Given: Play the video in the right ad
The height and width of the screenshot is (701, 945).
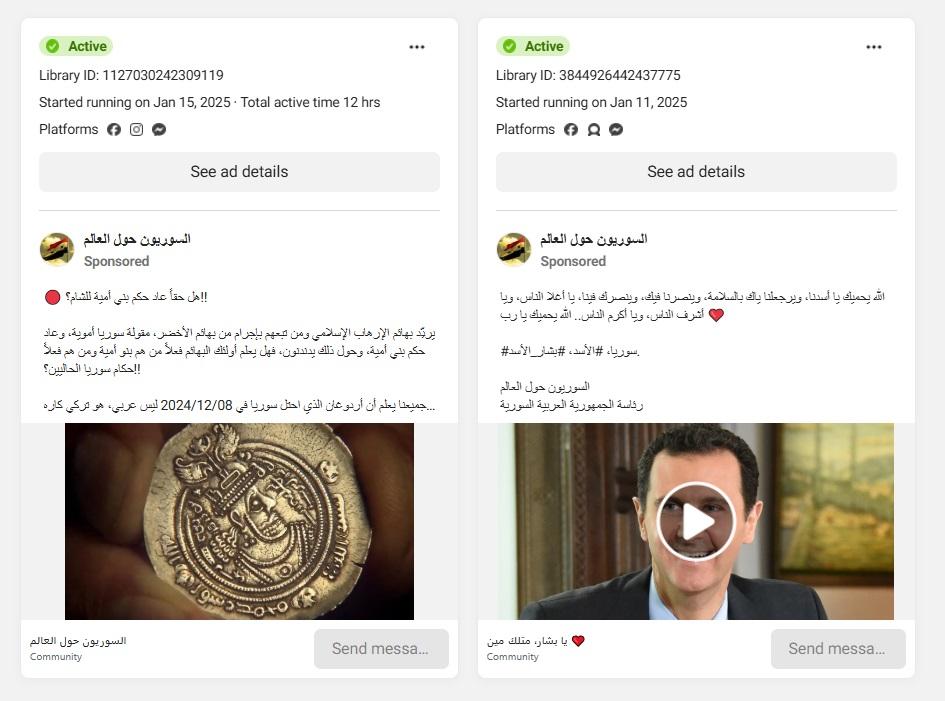Looking at the screenshot, I should tap(696, 521).
